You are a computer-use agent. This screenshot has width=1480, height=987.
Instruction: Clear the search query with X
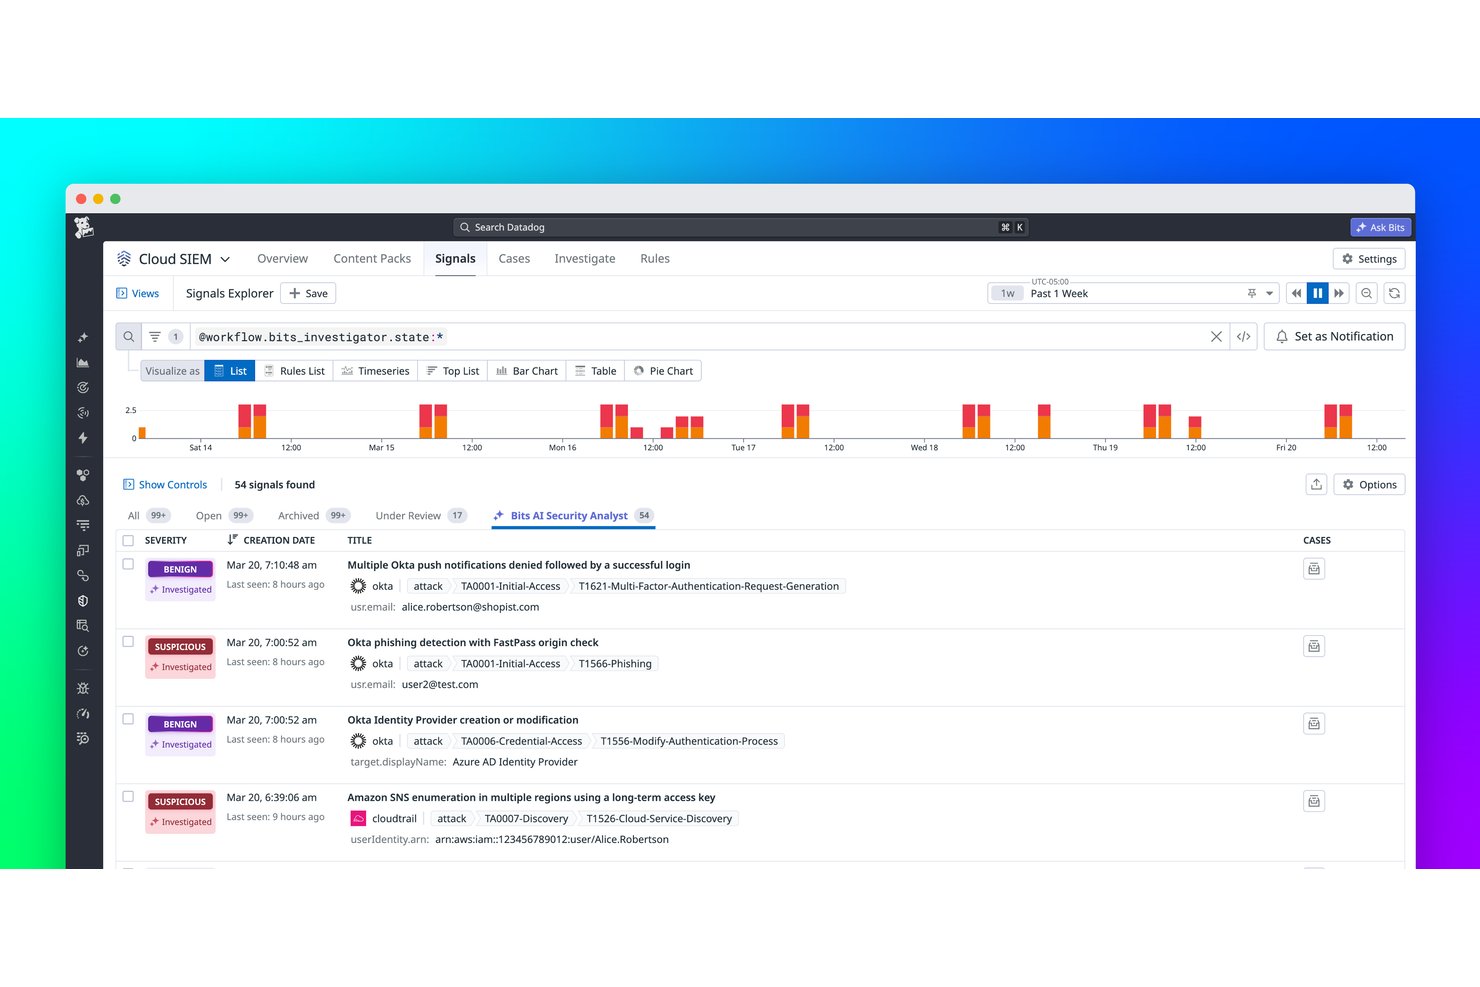click(x=1216, y=337)
